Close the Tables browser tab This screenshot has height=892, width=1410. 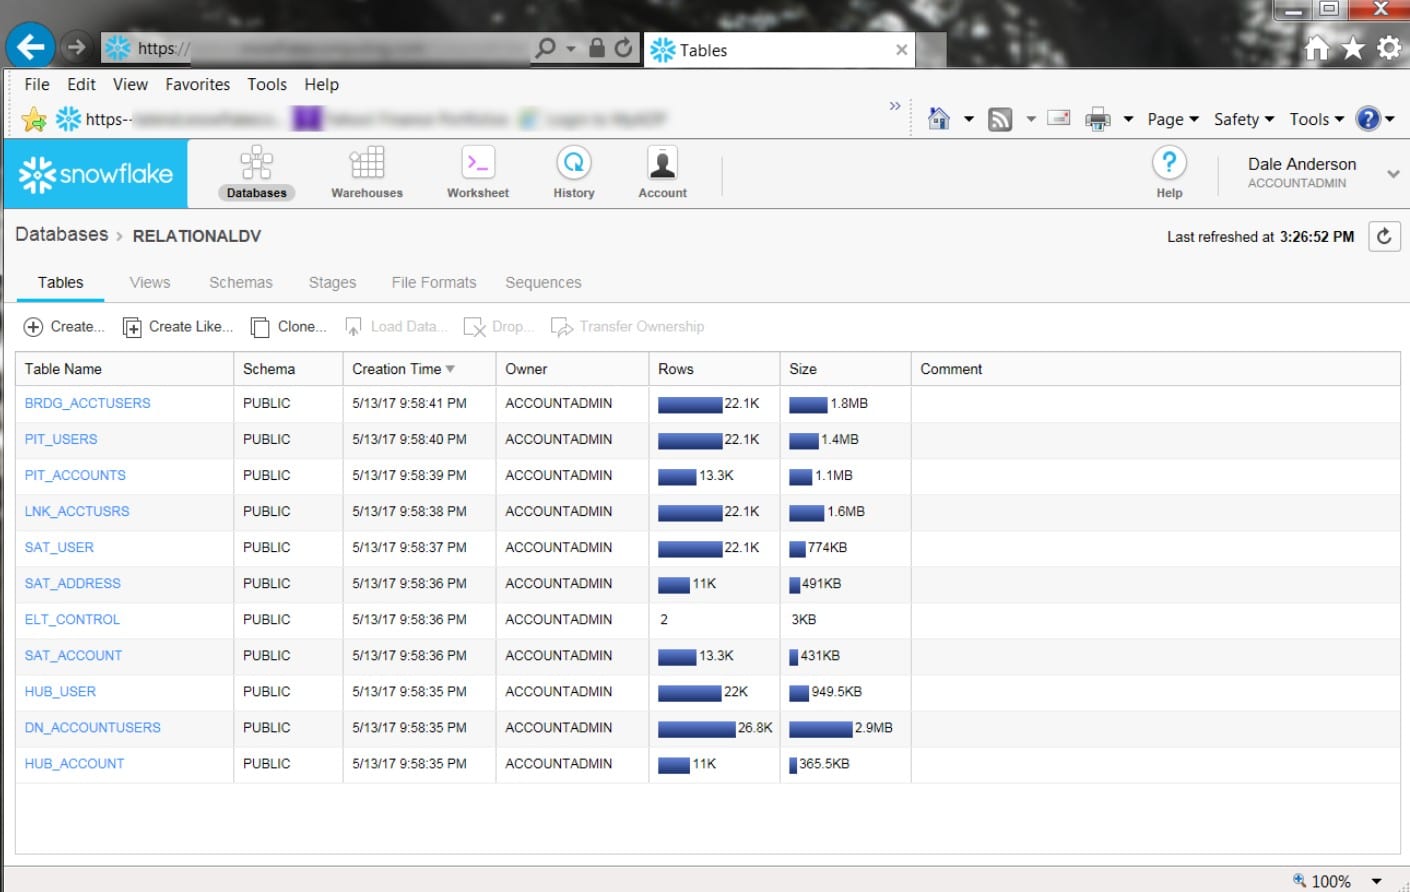pos(902,50)
